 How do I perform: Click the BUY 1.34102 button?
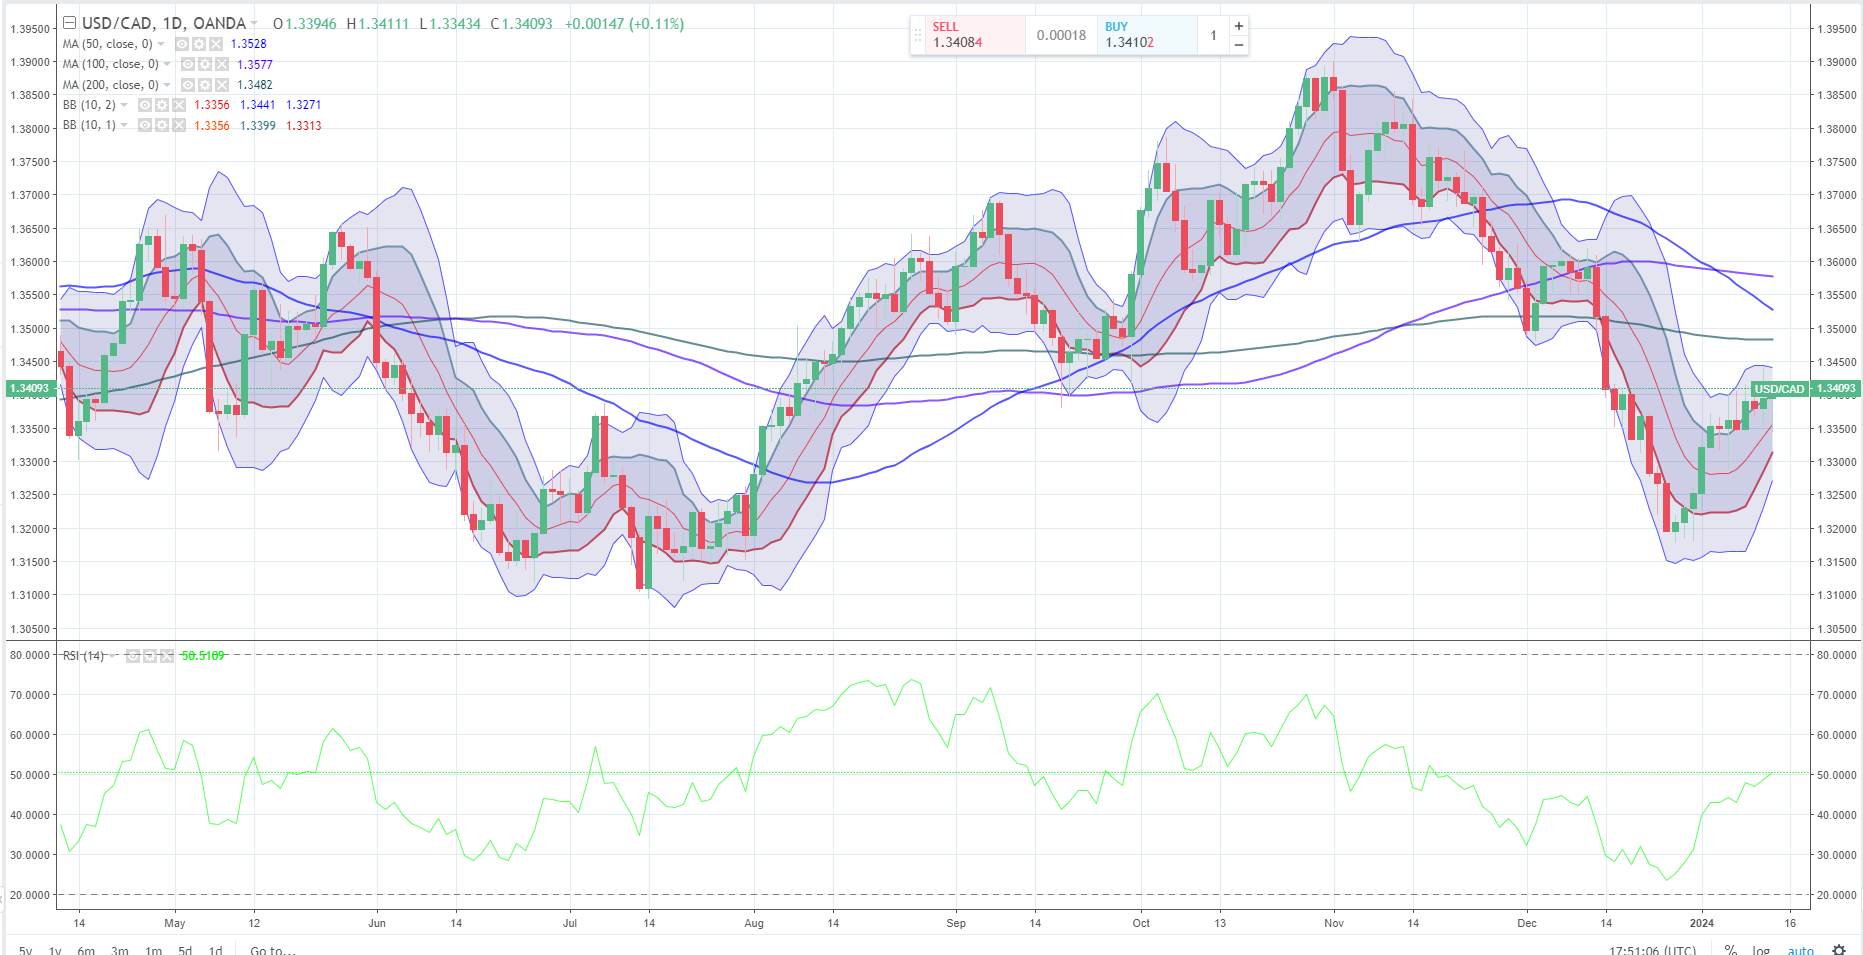click(1145, 35)
